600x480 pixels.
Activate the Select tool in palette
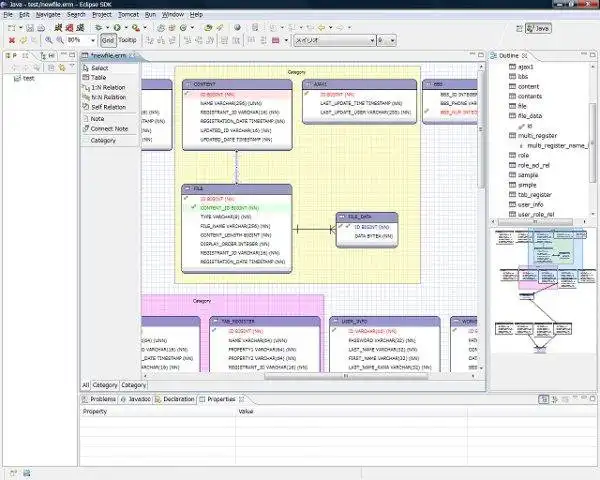[99, 67]
